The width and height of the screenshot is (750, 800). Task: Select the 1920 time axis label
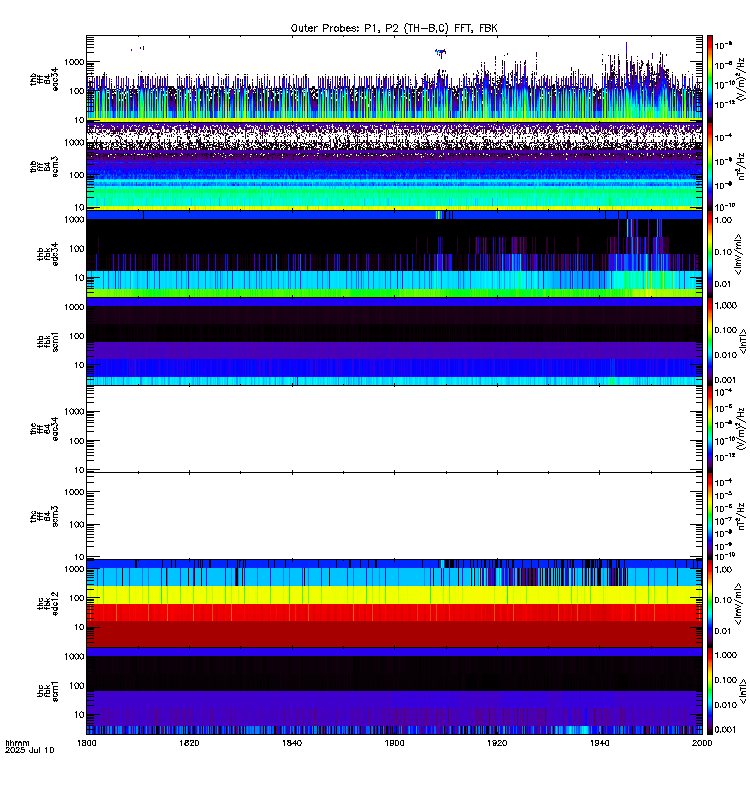coord(497,743)
